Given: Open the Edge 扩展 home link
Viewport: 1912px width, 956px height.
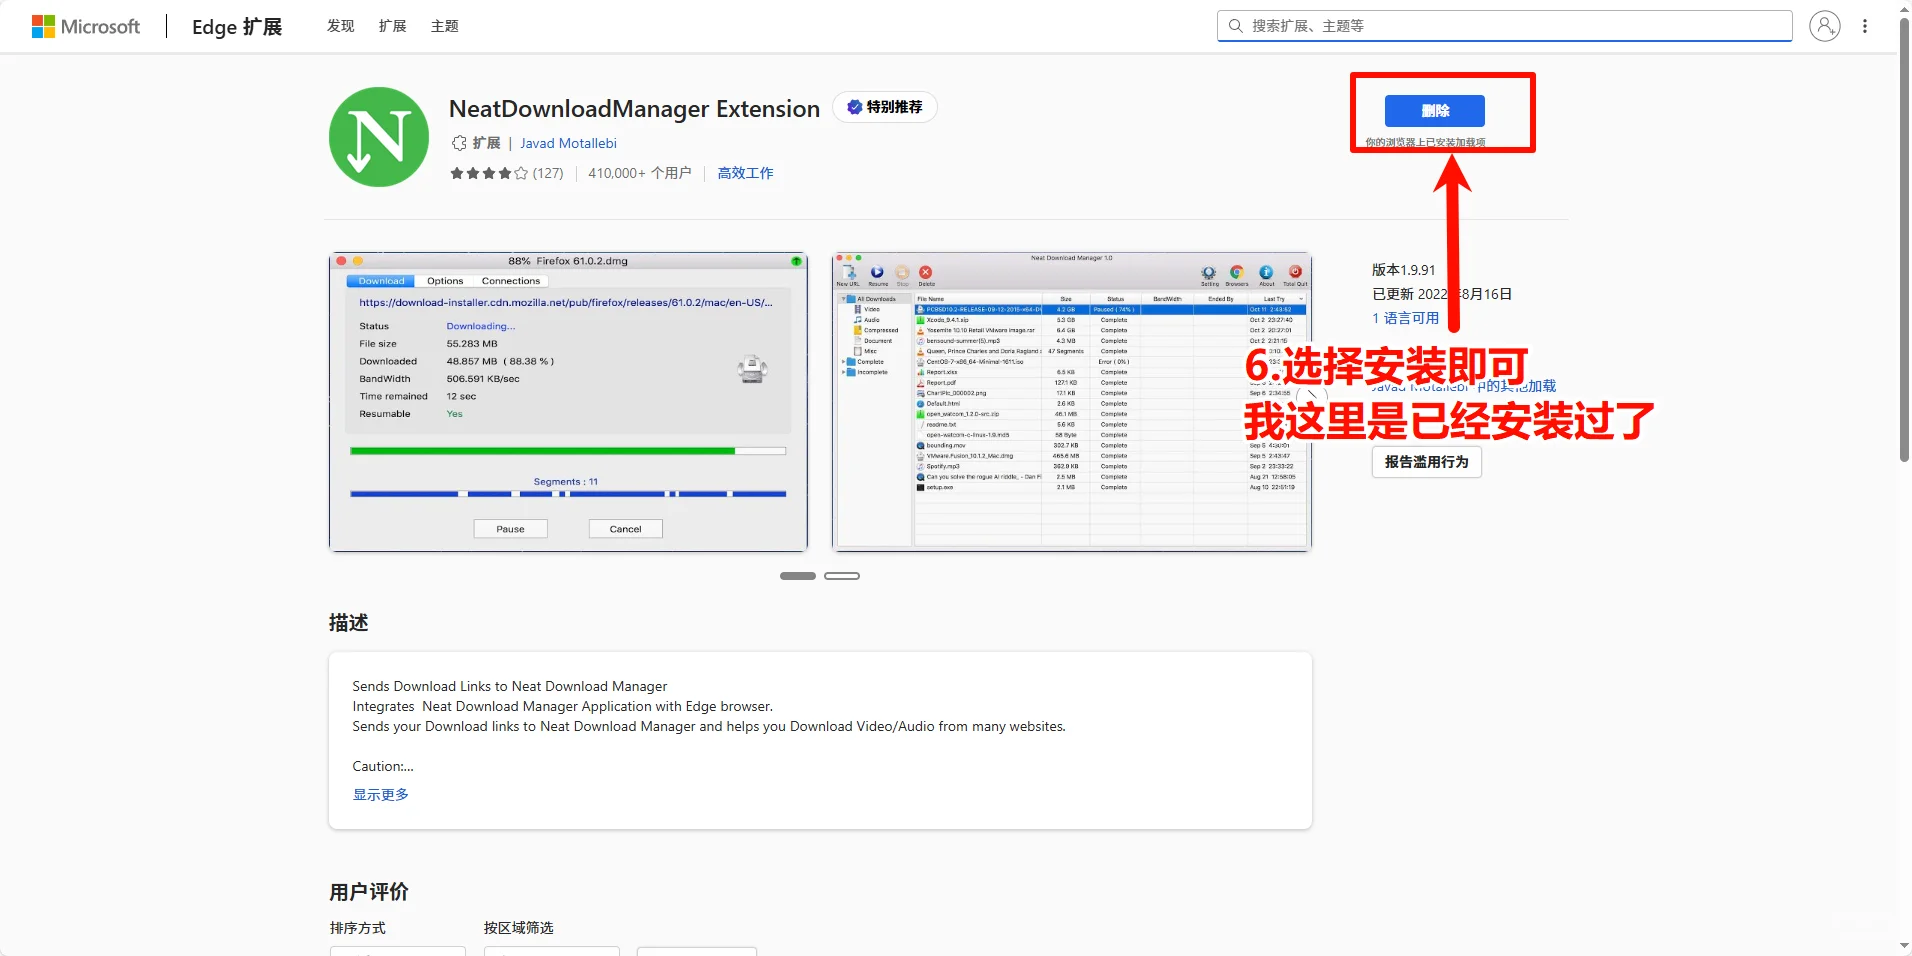Looking at the screenshot, I should pos(237,27).
